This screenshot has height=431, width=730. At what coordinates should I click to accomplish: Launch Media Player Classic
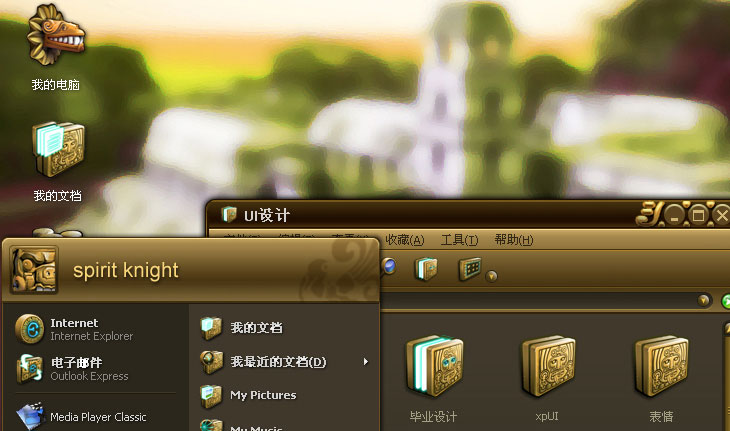[x=81, y=417]
